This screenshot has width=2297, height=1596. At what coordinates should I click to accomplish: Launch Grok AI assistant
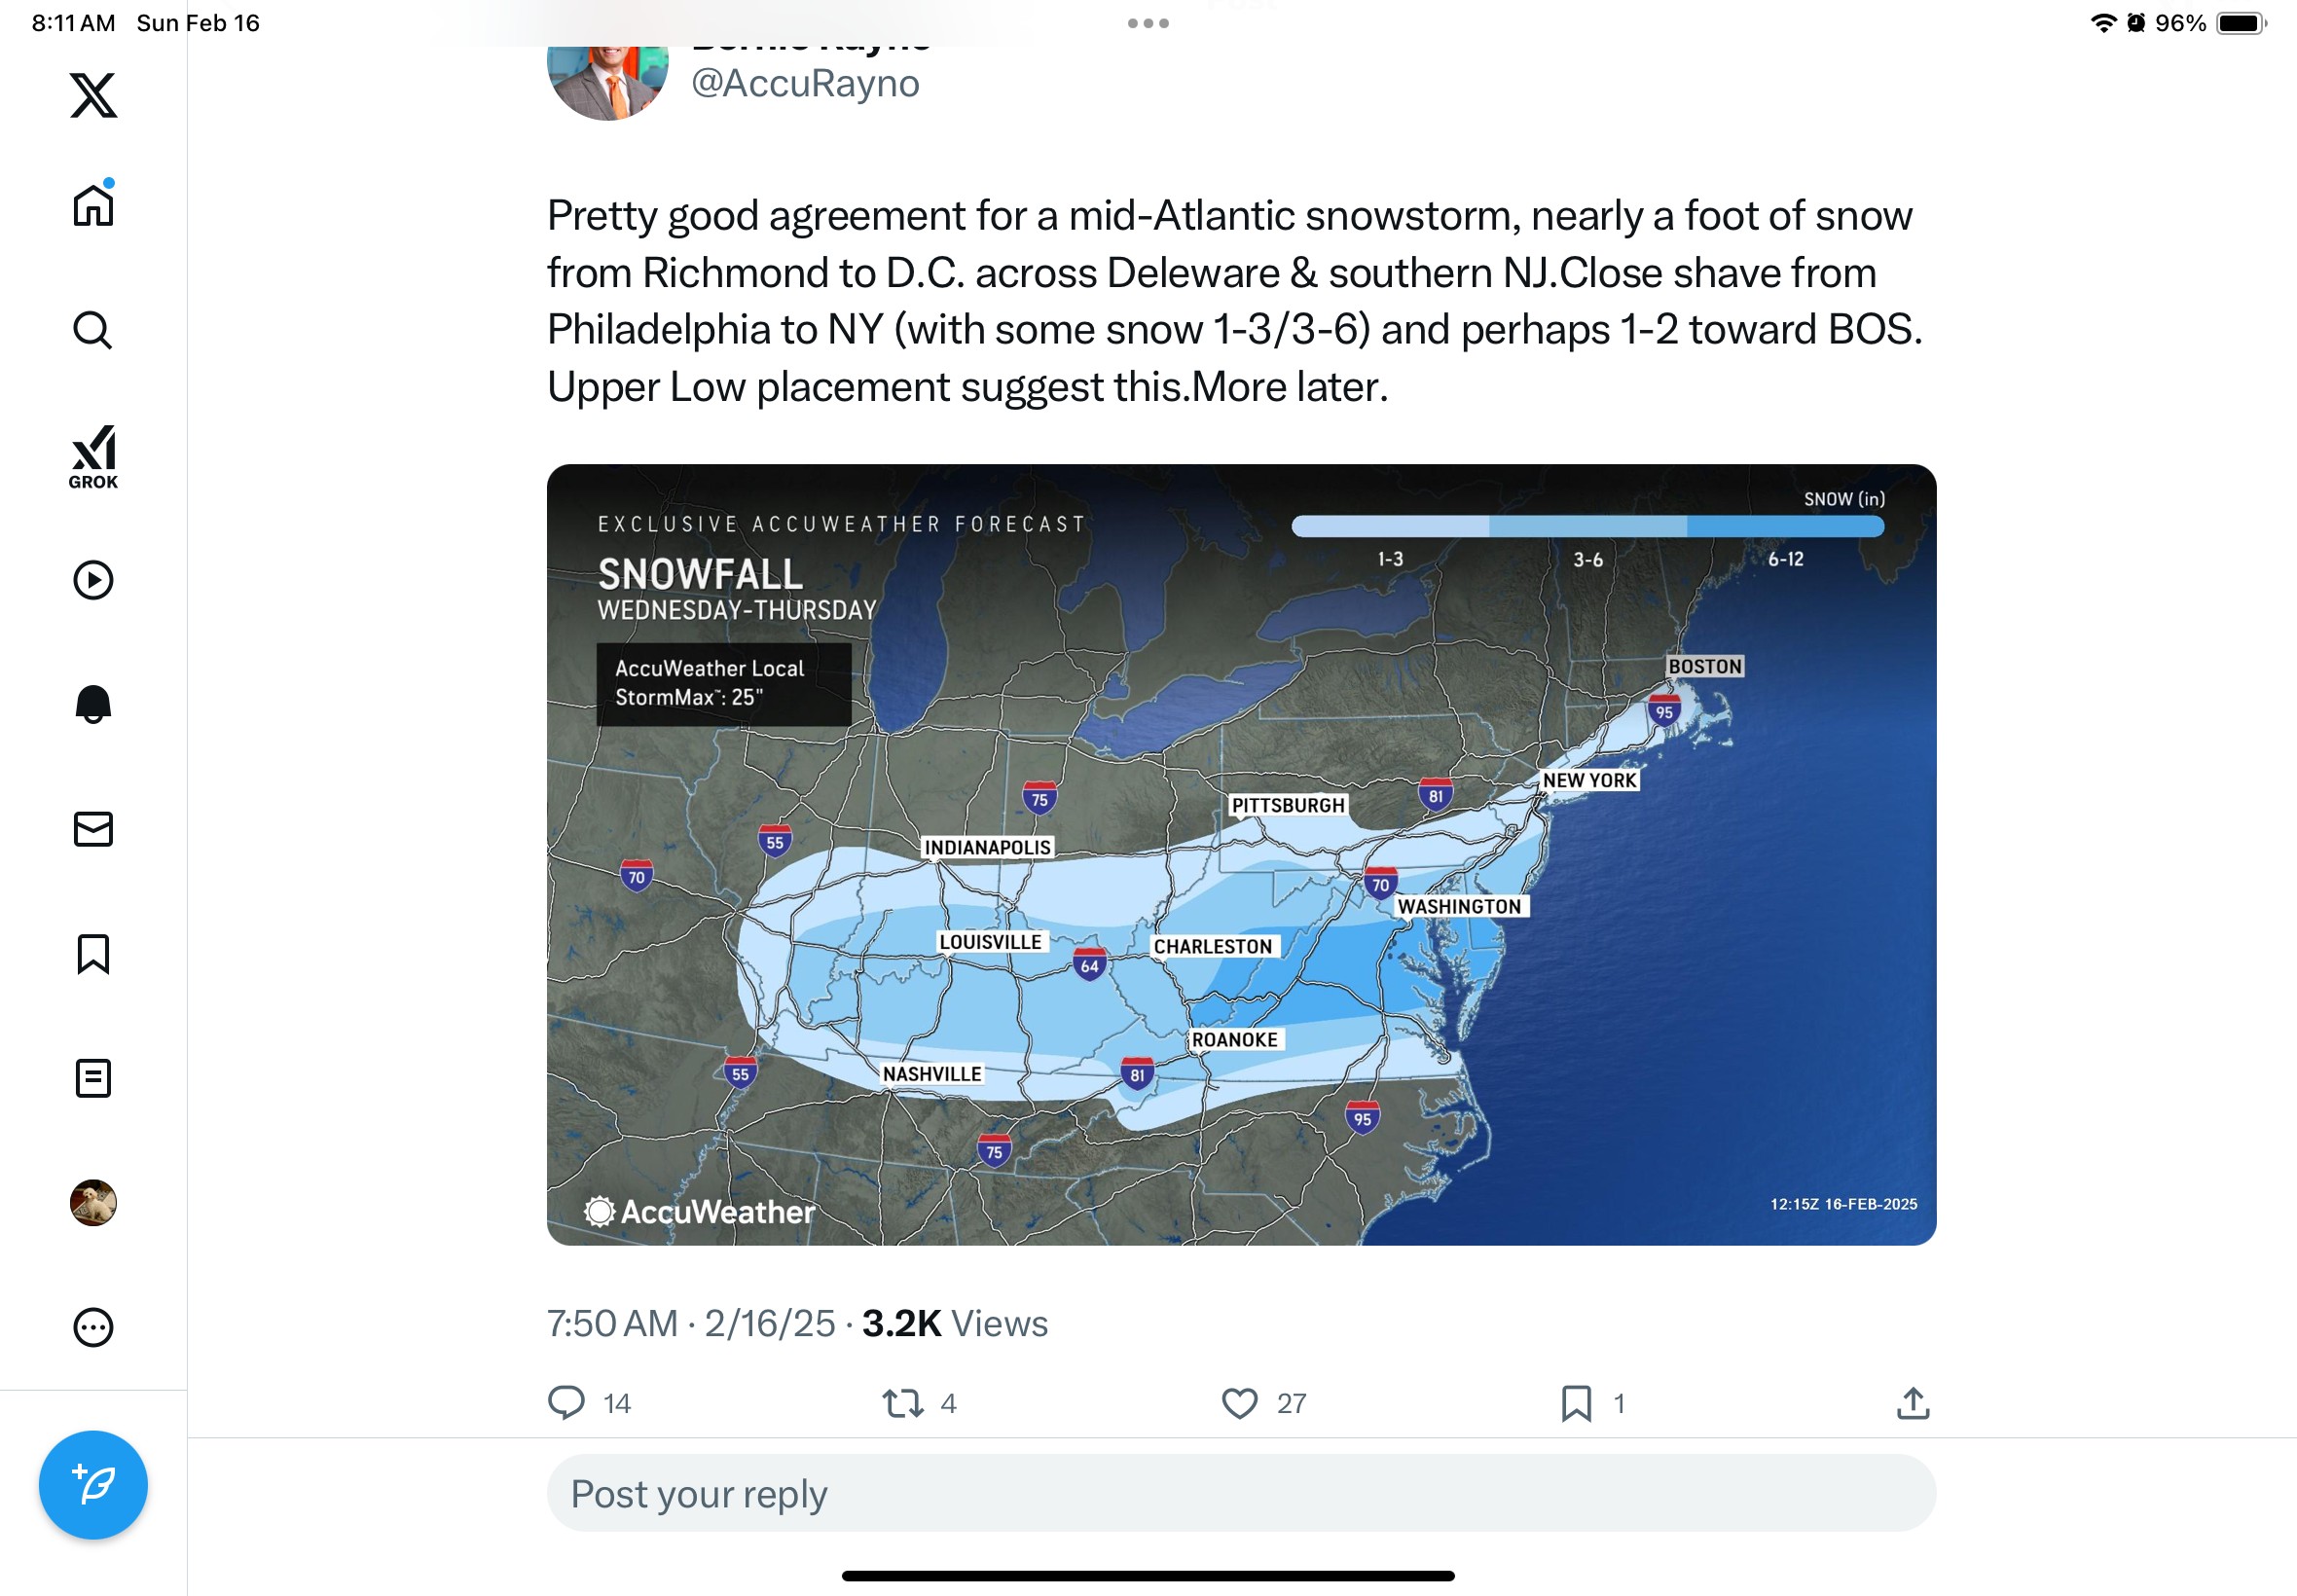[x=93, y=457]
